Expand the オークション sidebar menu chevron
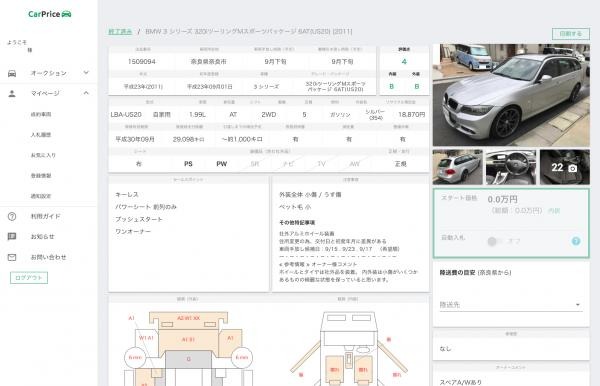Screen dimensions: 600x386 coord(86,73)
